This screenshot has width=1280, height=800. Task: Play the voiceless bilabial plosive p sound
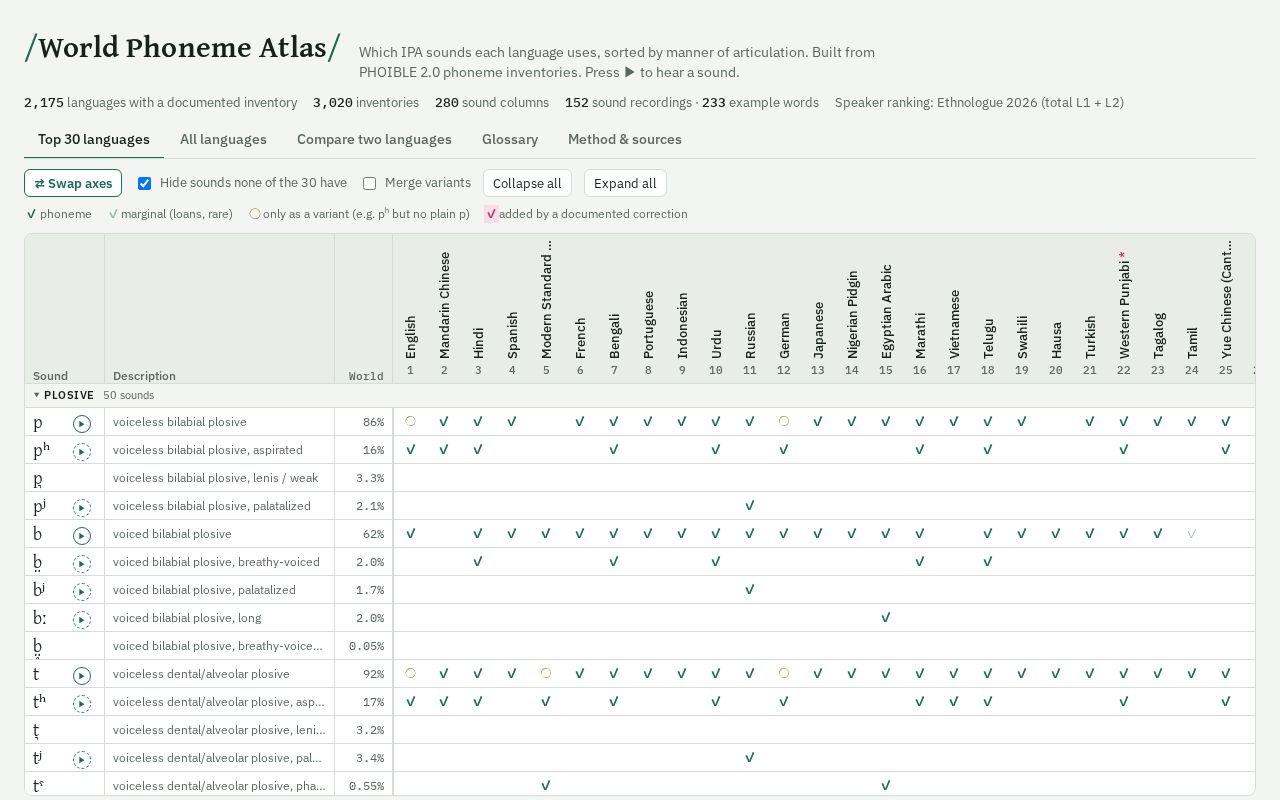tap(82, 424)
